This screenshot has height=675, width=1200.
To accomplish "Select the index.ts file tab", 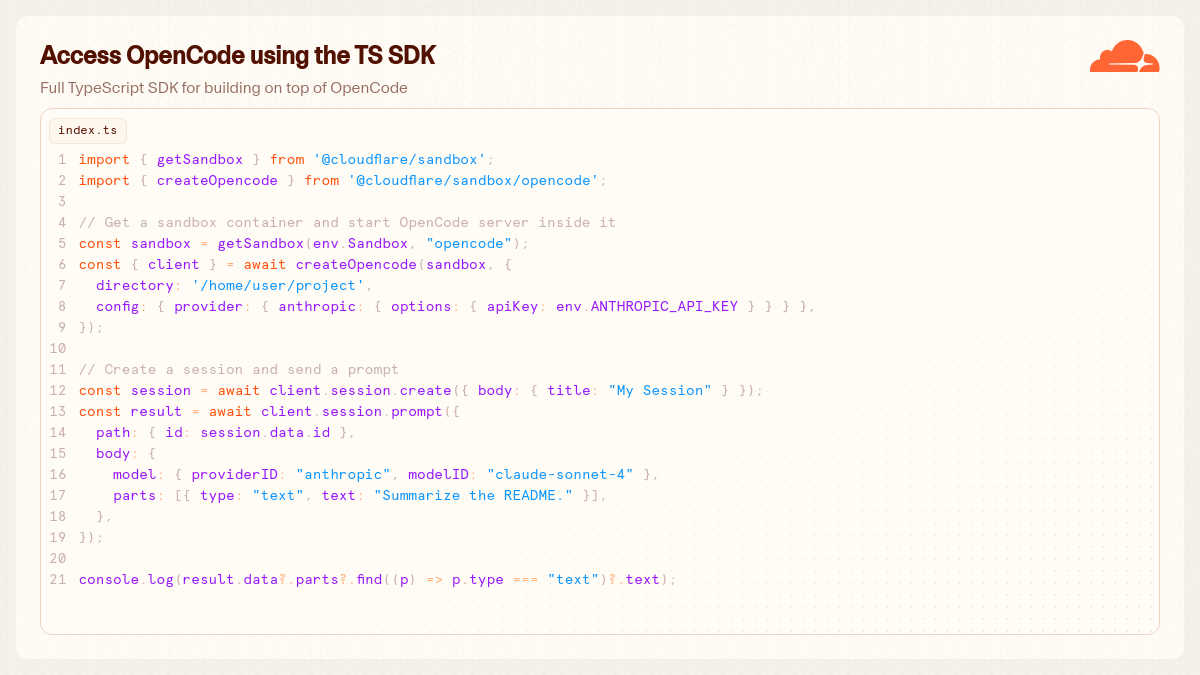I will click(88, 130).
